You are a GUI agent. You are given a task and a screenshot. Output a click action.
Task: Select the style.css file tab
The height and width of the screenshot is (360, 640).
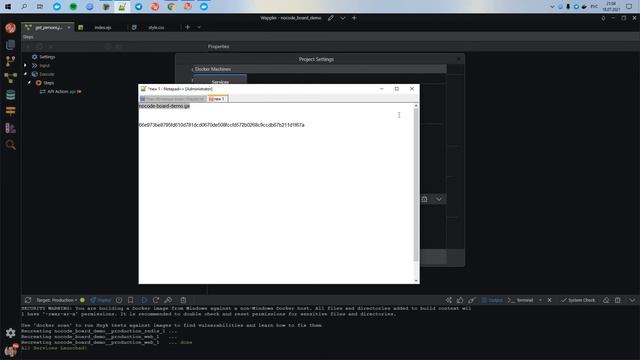coord(156,27)
